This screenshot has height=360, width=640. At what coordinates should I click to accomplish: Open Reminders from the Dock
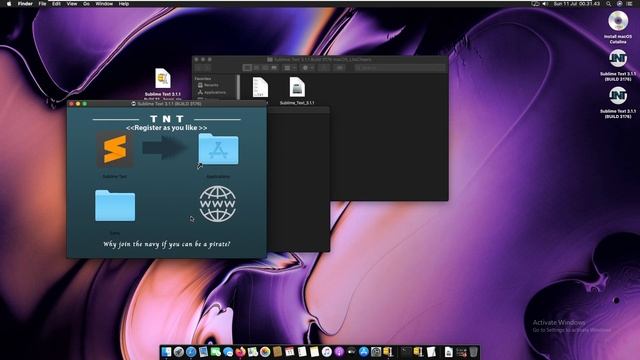coord(302,351)
